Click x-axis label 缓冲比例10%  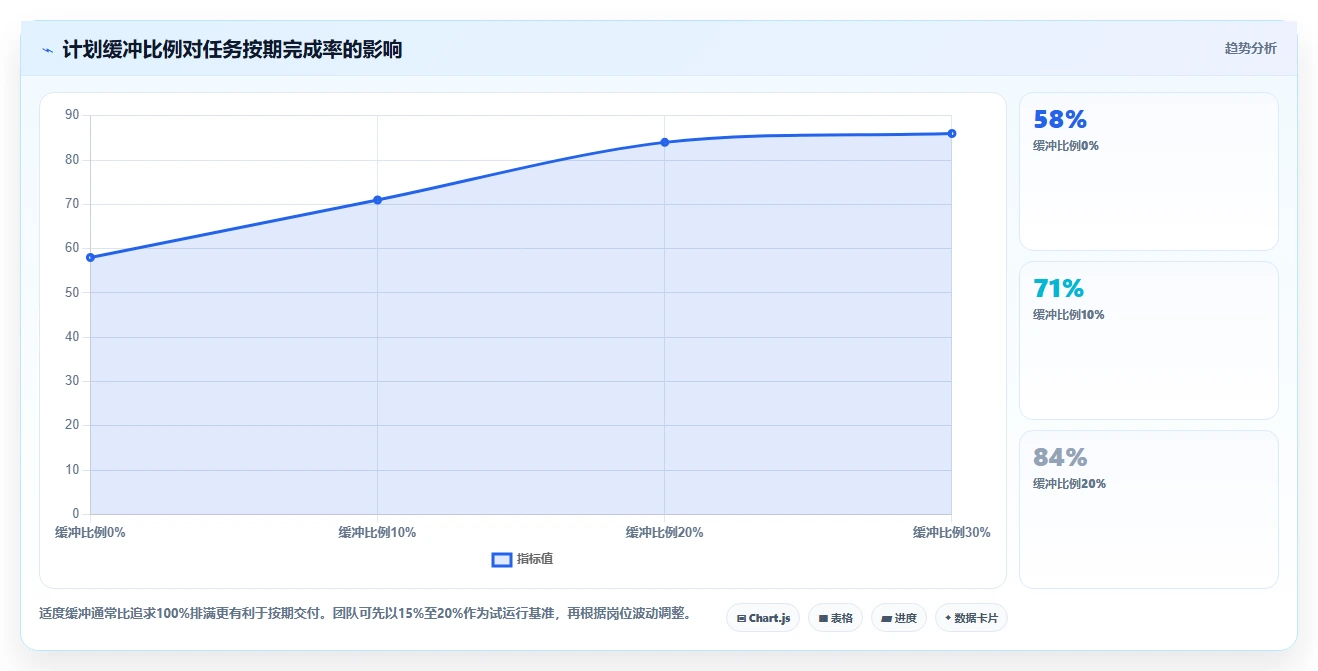coord(377,532)
